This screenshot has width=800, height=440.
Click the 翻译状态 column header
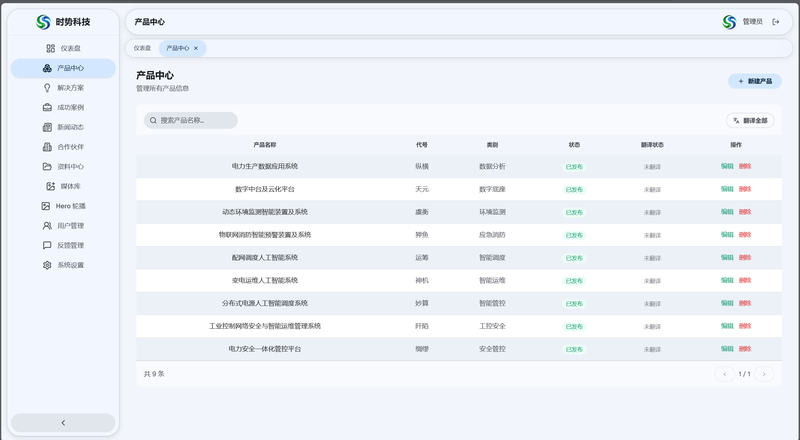coord(653,145)
